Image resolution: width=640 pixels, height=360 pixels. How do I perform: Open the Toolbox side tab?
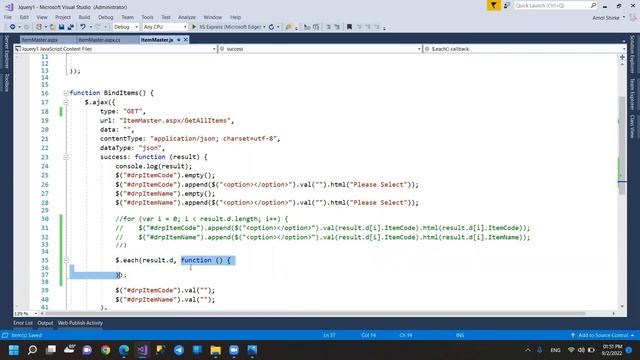point(6,83)
